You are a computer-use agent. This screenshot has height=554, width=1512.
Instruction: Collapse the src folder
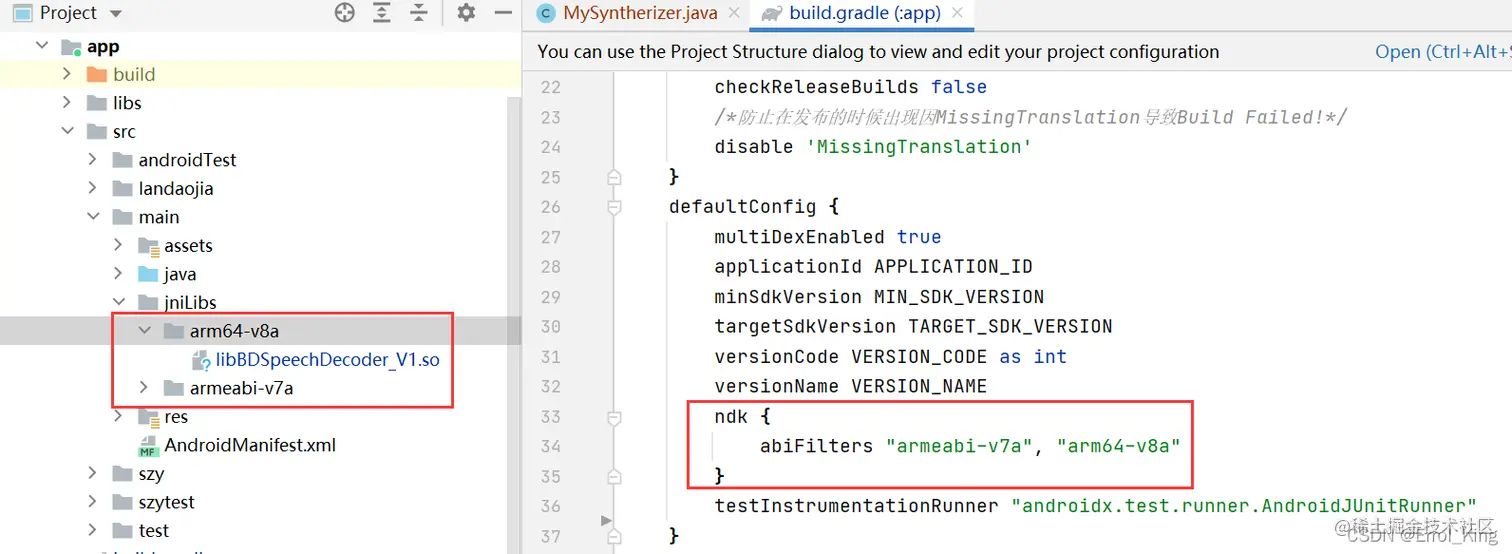[67, 131]
